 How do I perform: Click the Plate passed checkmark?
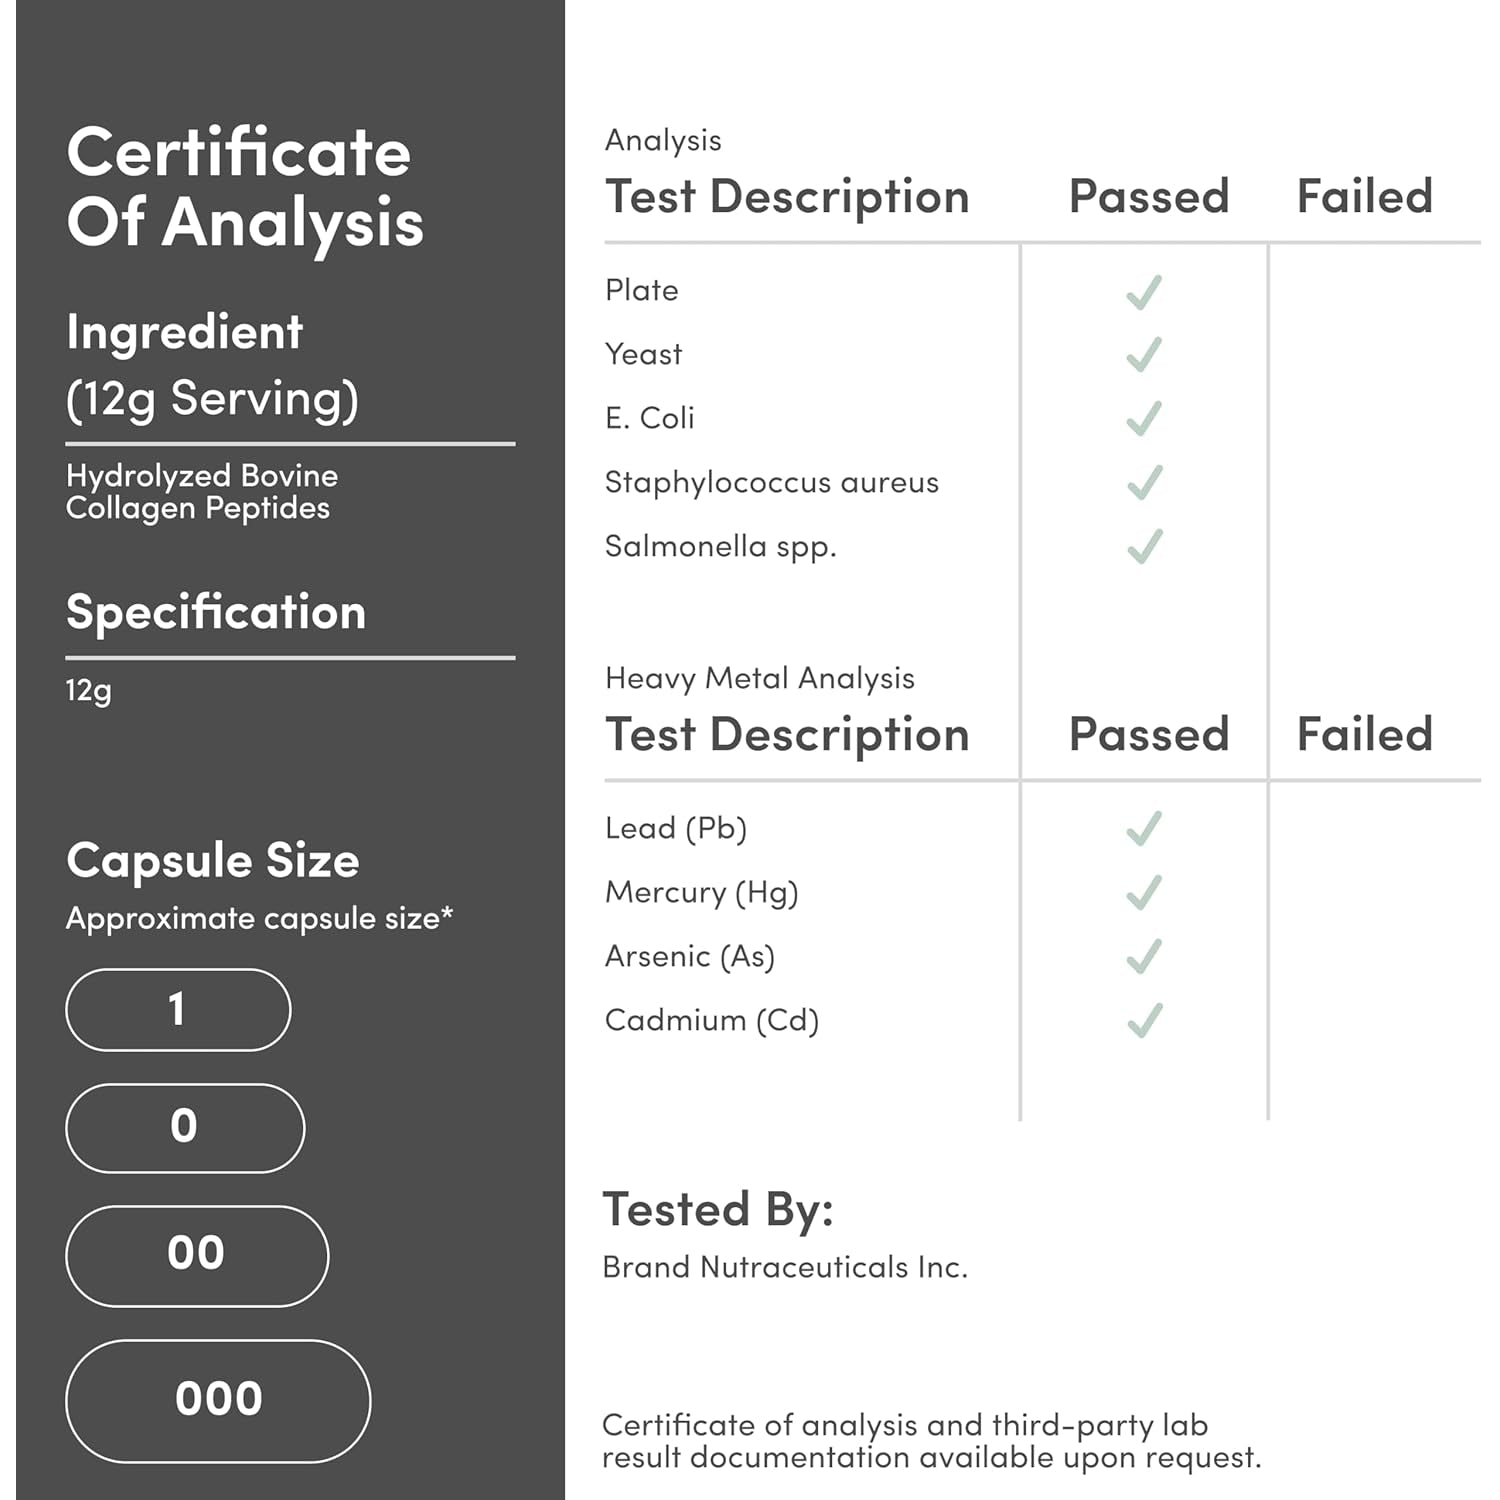pos(1144,291)
